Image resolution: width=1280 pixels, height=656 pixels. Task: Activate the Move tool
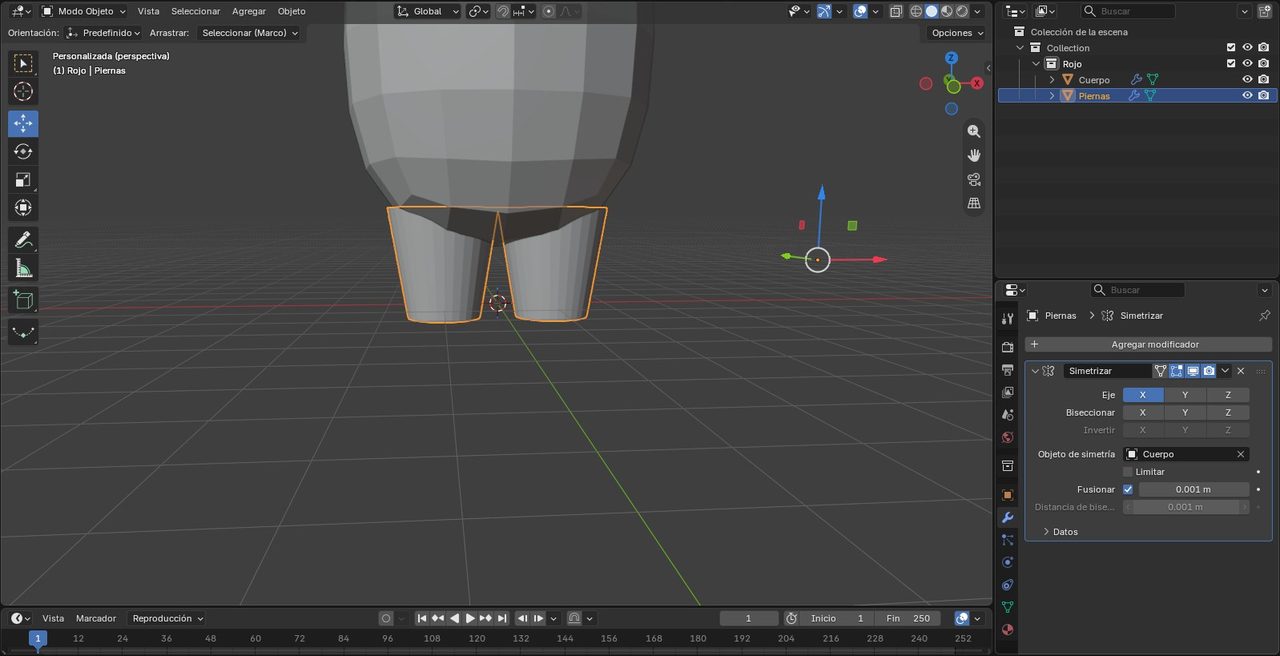pyautogui.click(x=23, y=124)
